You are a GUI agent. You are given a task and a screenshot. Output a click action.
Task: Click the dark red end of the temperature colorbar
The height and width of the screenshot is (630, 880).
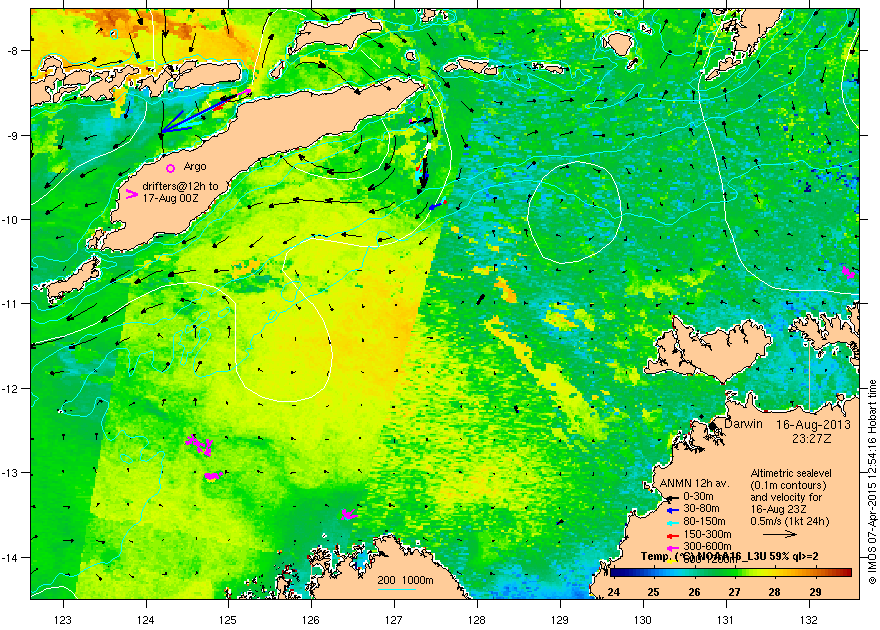pos(846,573)
